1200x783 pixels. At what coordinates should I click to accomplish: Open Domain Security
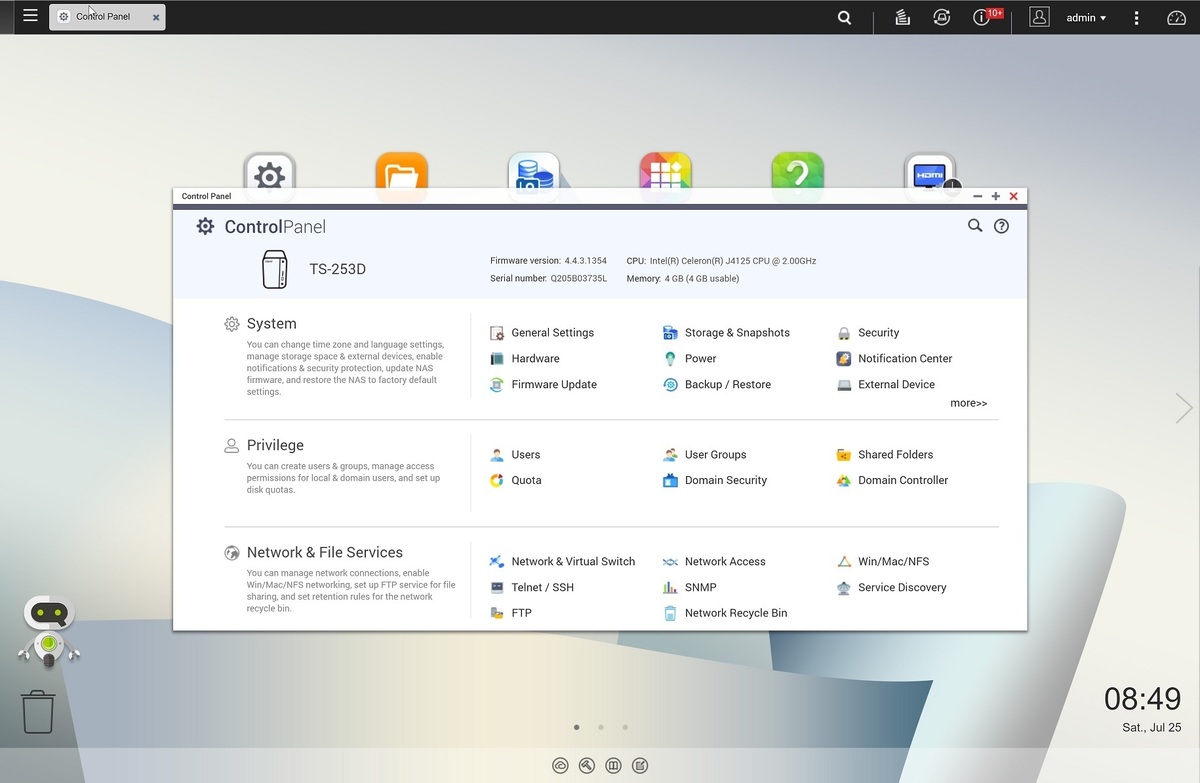[715, 481]
